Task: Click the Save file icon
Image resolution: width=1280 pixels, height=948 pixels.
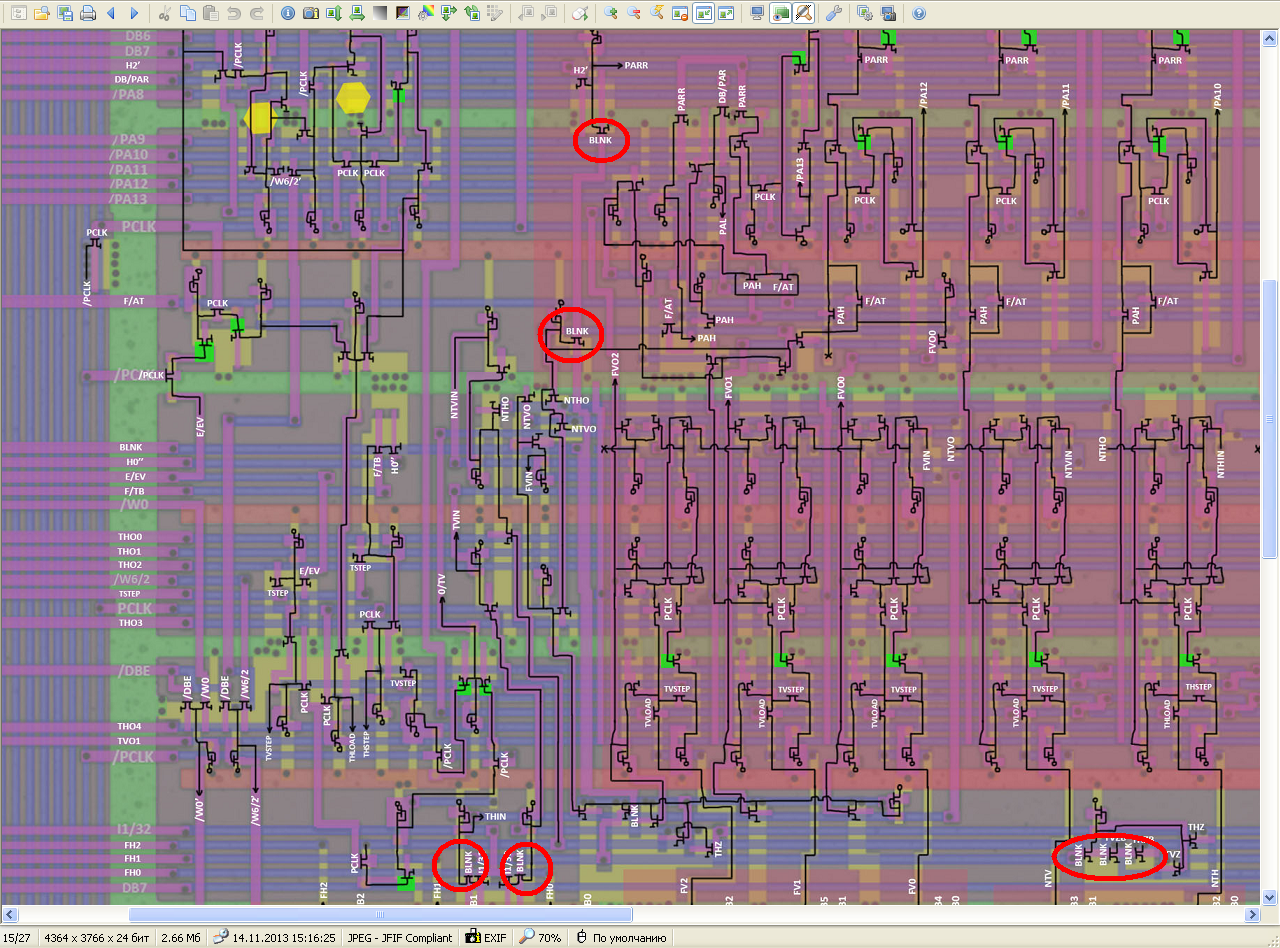Action: (x=65, y=14)
